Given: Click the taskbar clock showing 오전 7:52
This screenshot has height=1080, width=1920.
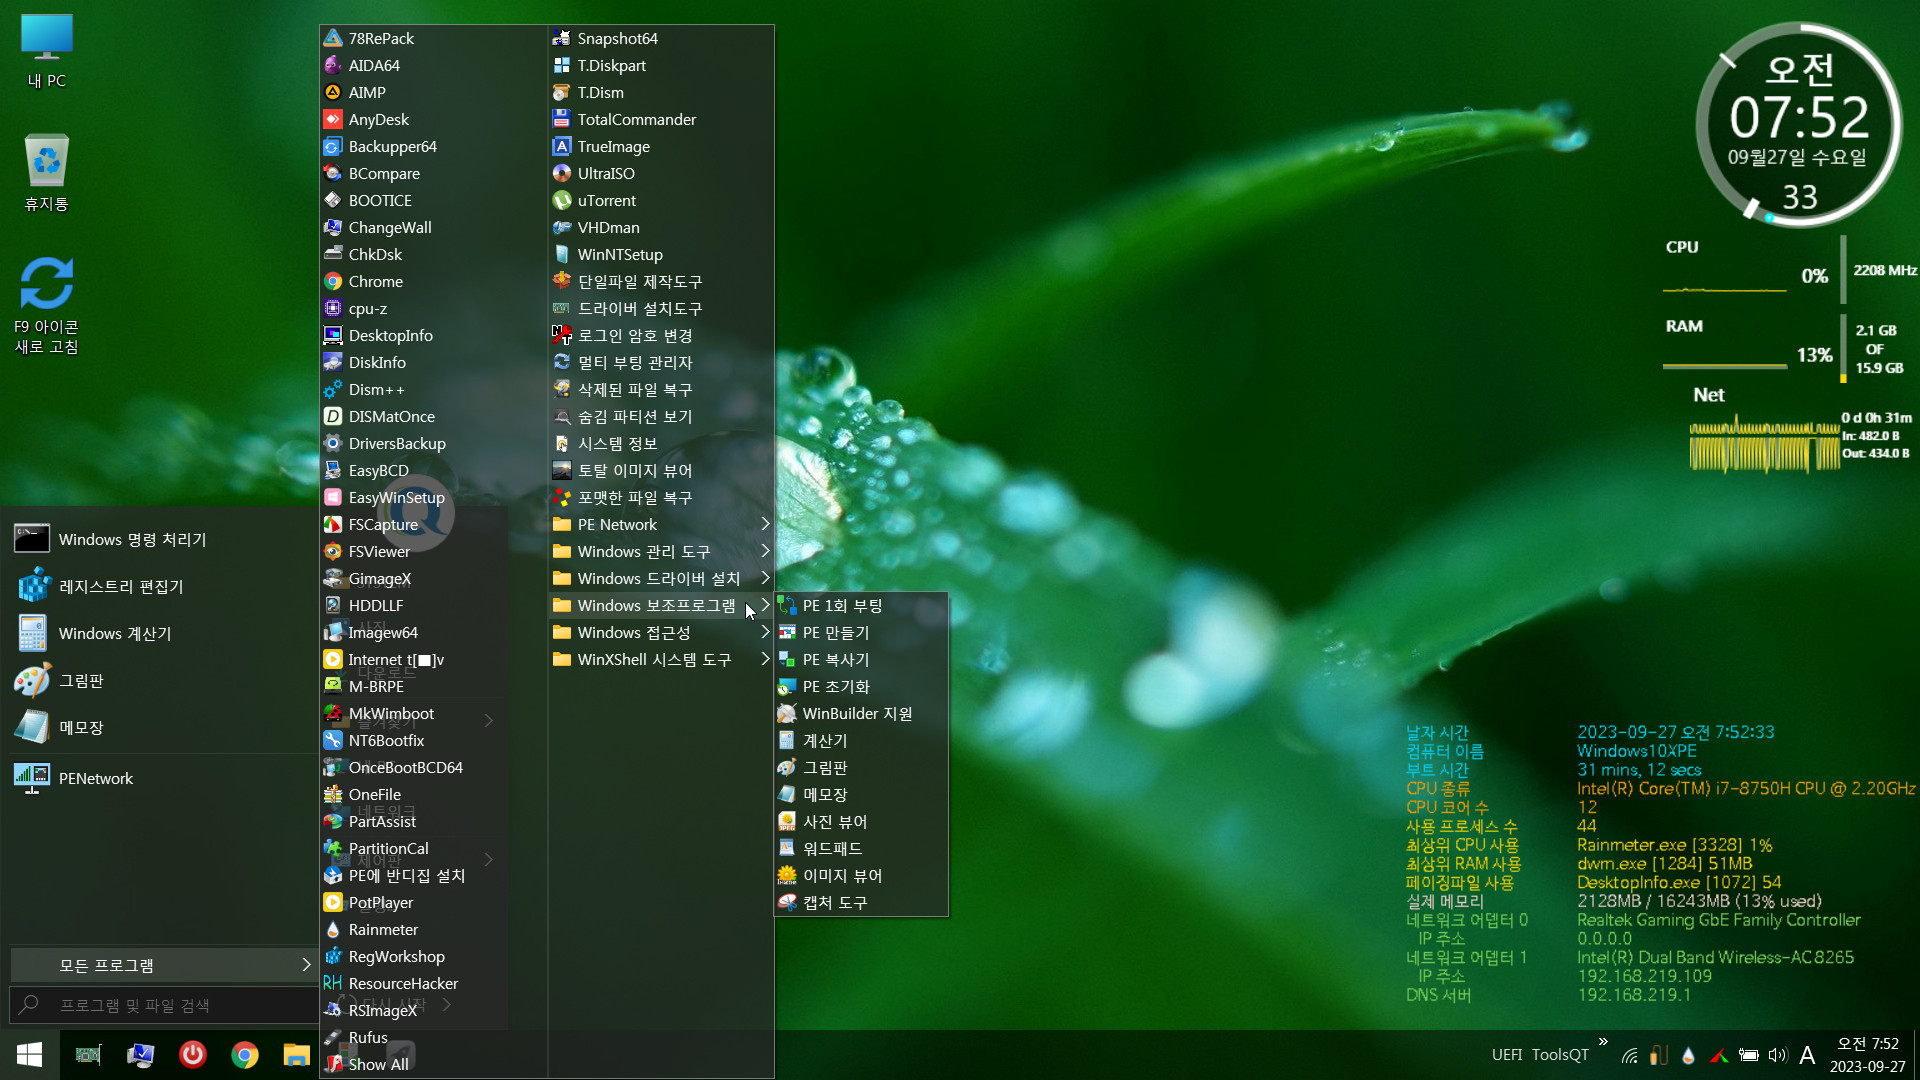Looking at the screenshot, I should [1867, 1055].
